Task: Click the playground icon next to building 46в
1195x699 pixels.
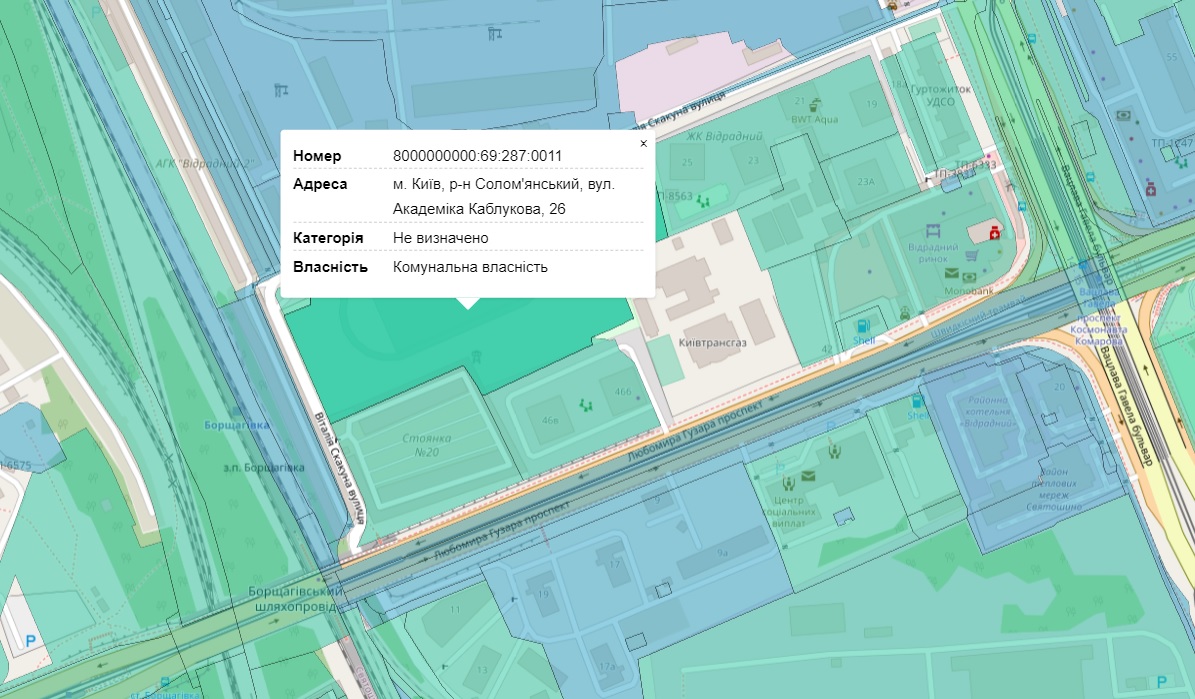Action: coord(584,405)
